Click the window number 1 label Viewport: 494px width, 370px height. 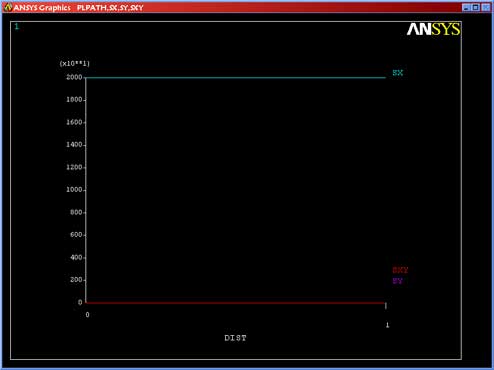pos(17,27)
